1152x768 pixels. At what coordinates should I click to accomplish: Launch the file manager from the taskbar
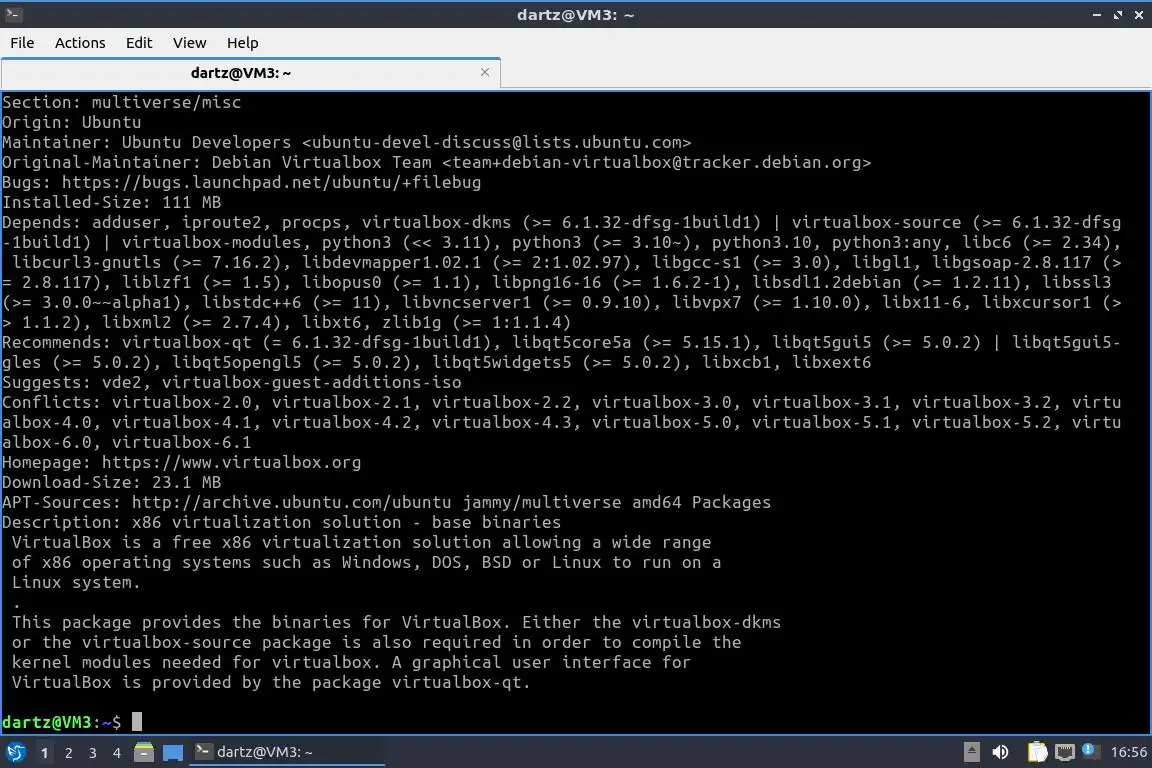(x=144, y=752)
